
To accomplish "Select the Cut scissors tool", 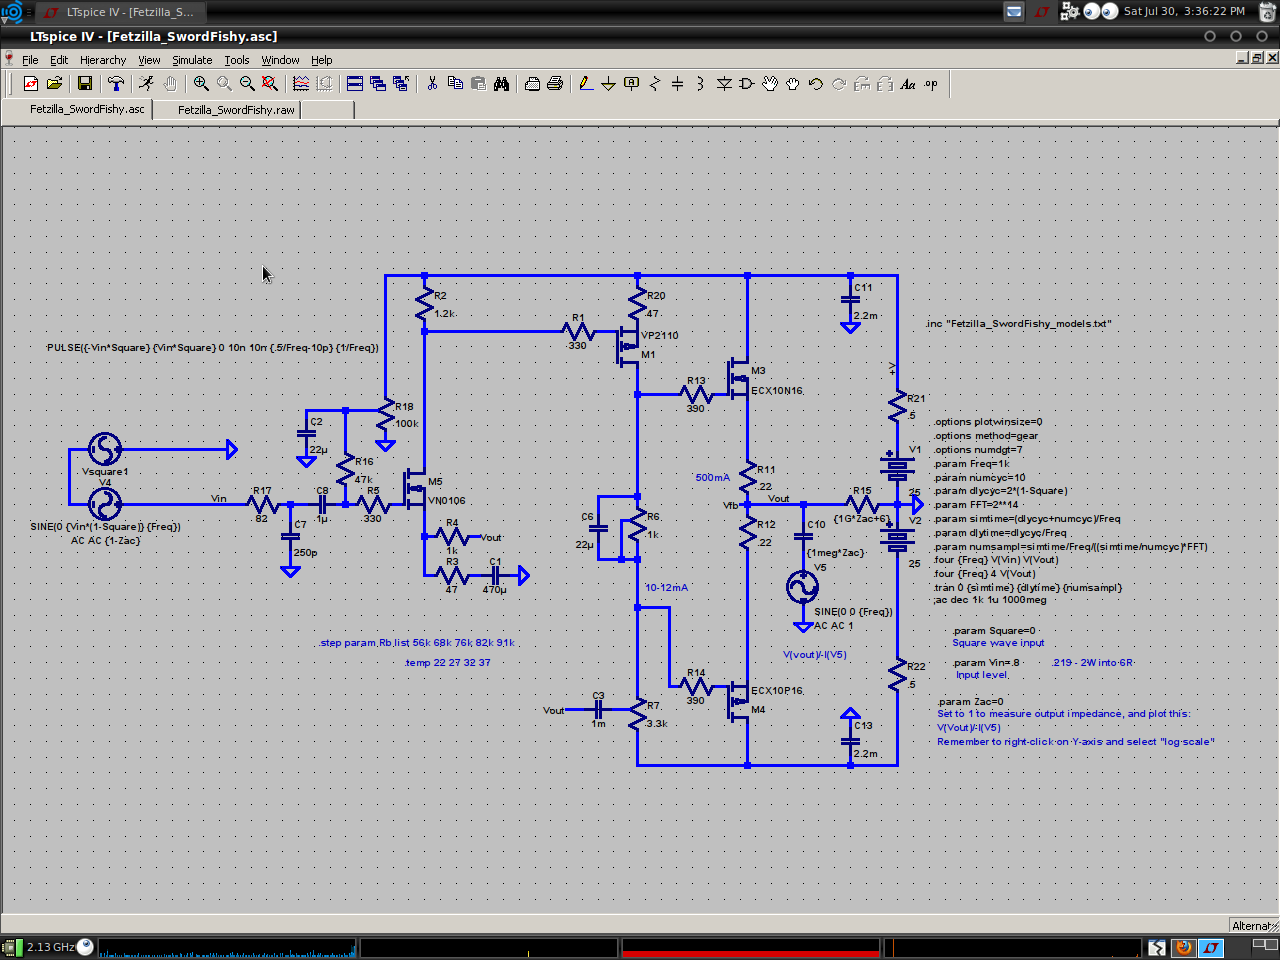I will click(x=432, y=84).
